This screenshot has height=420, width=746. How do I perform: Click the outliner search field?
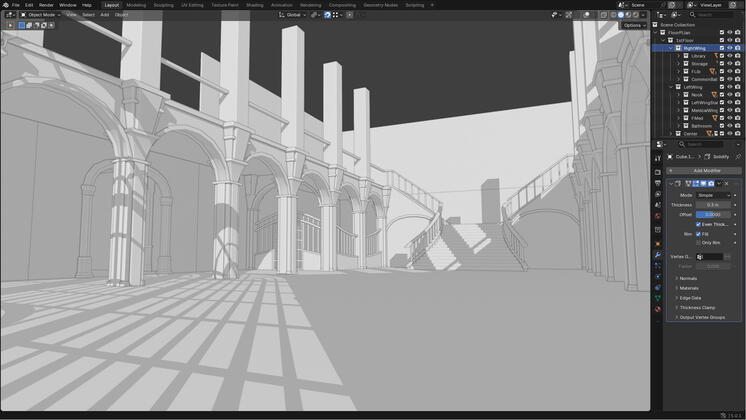pyautogui.click(x=711, y=15)
